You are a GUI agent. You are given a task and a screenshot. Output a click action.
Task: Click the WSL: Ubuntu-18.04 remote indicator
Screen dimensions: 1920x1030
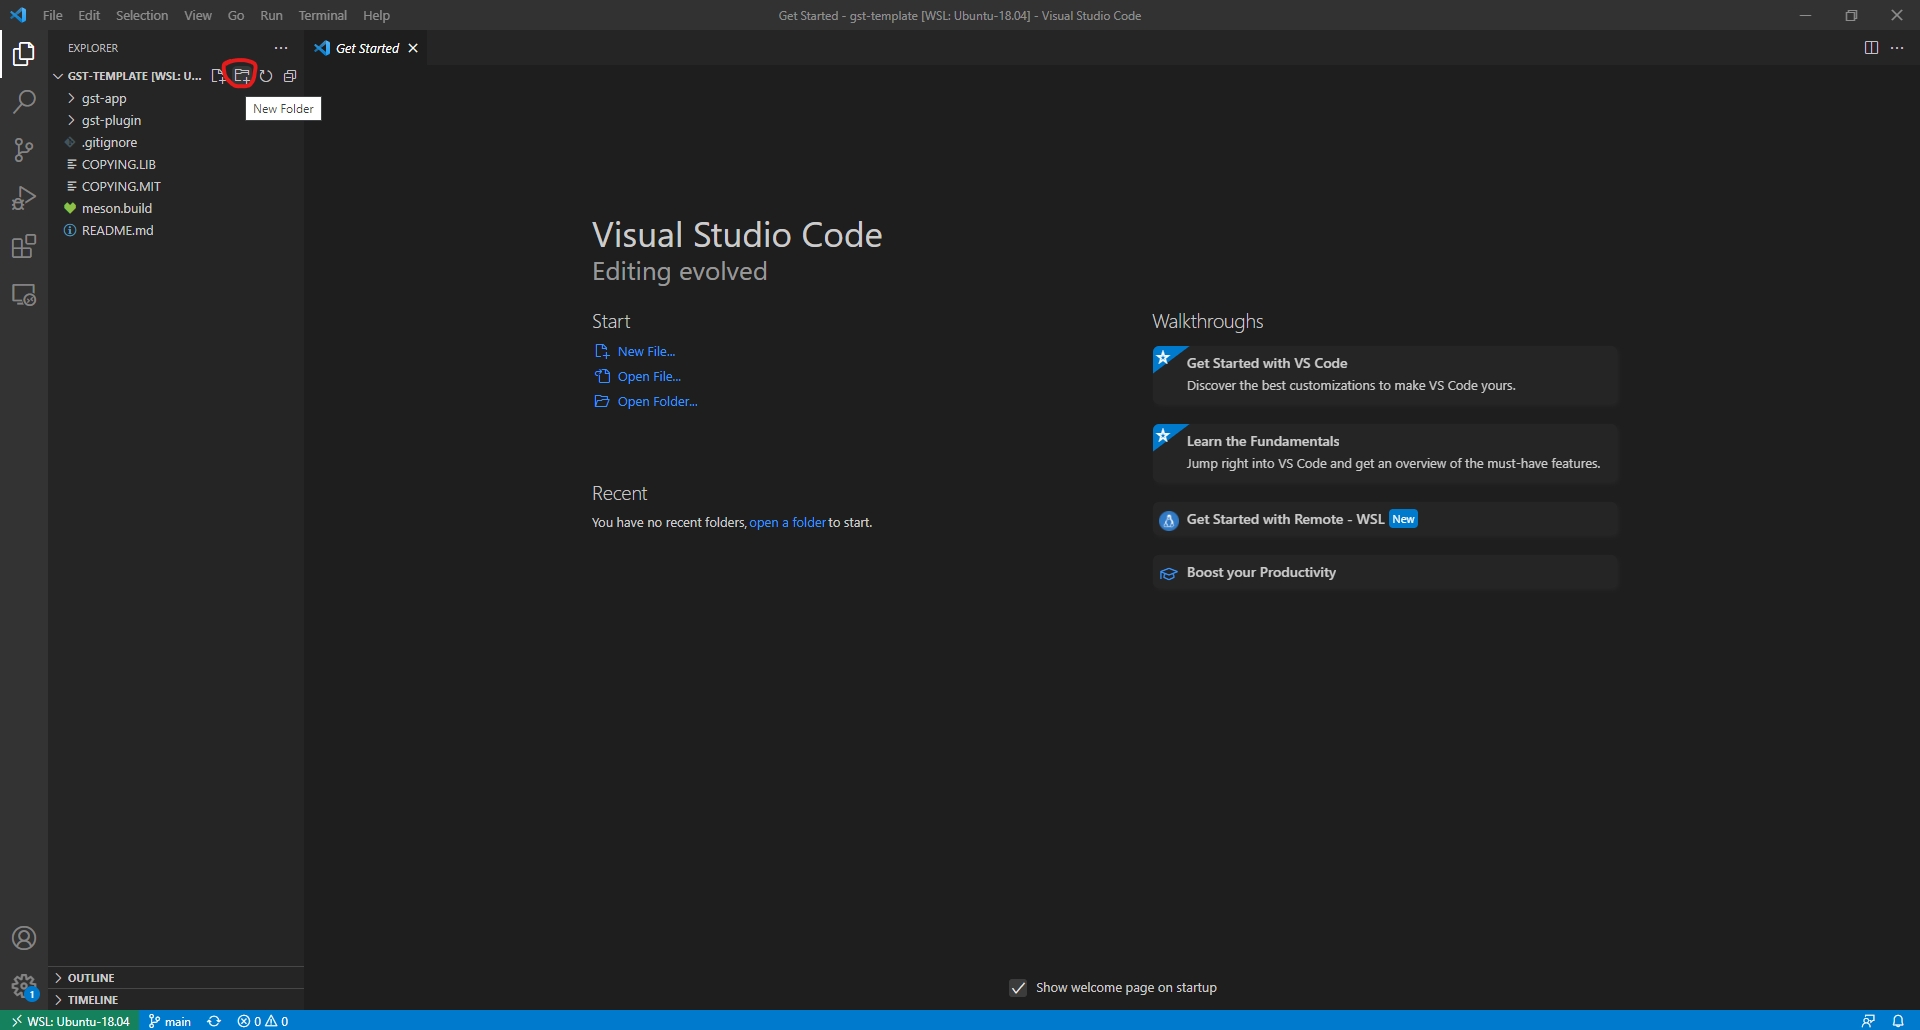(70, 1021)
